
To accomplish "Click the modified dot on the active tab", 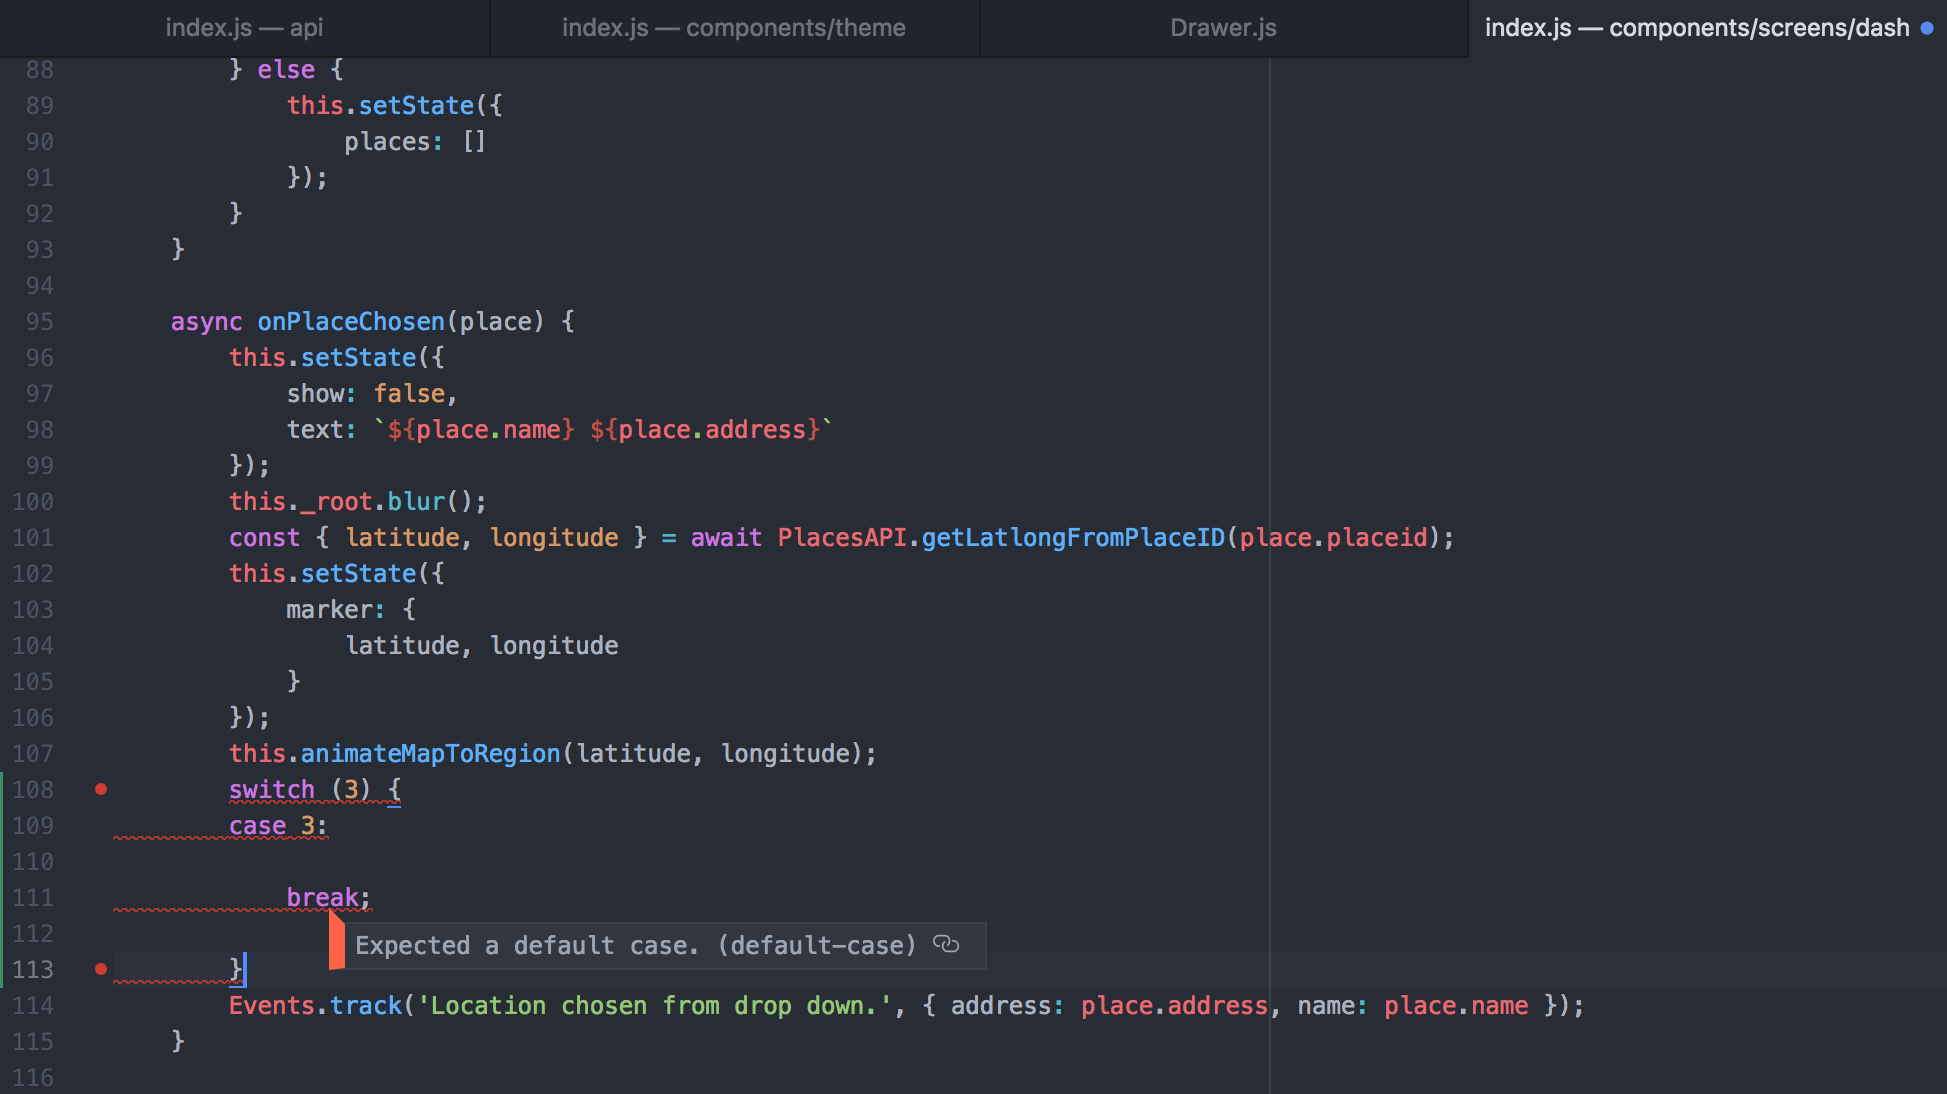I will [x=1927, y=28].
